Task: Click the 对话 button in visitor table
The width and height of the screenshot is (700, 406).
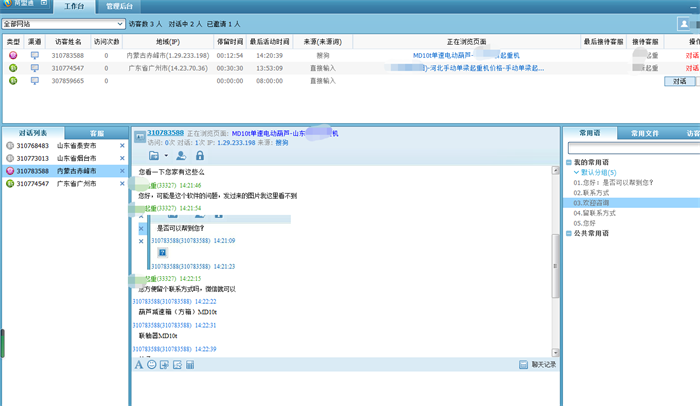Action: pyautogui.click(x=680, y=81)
